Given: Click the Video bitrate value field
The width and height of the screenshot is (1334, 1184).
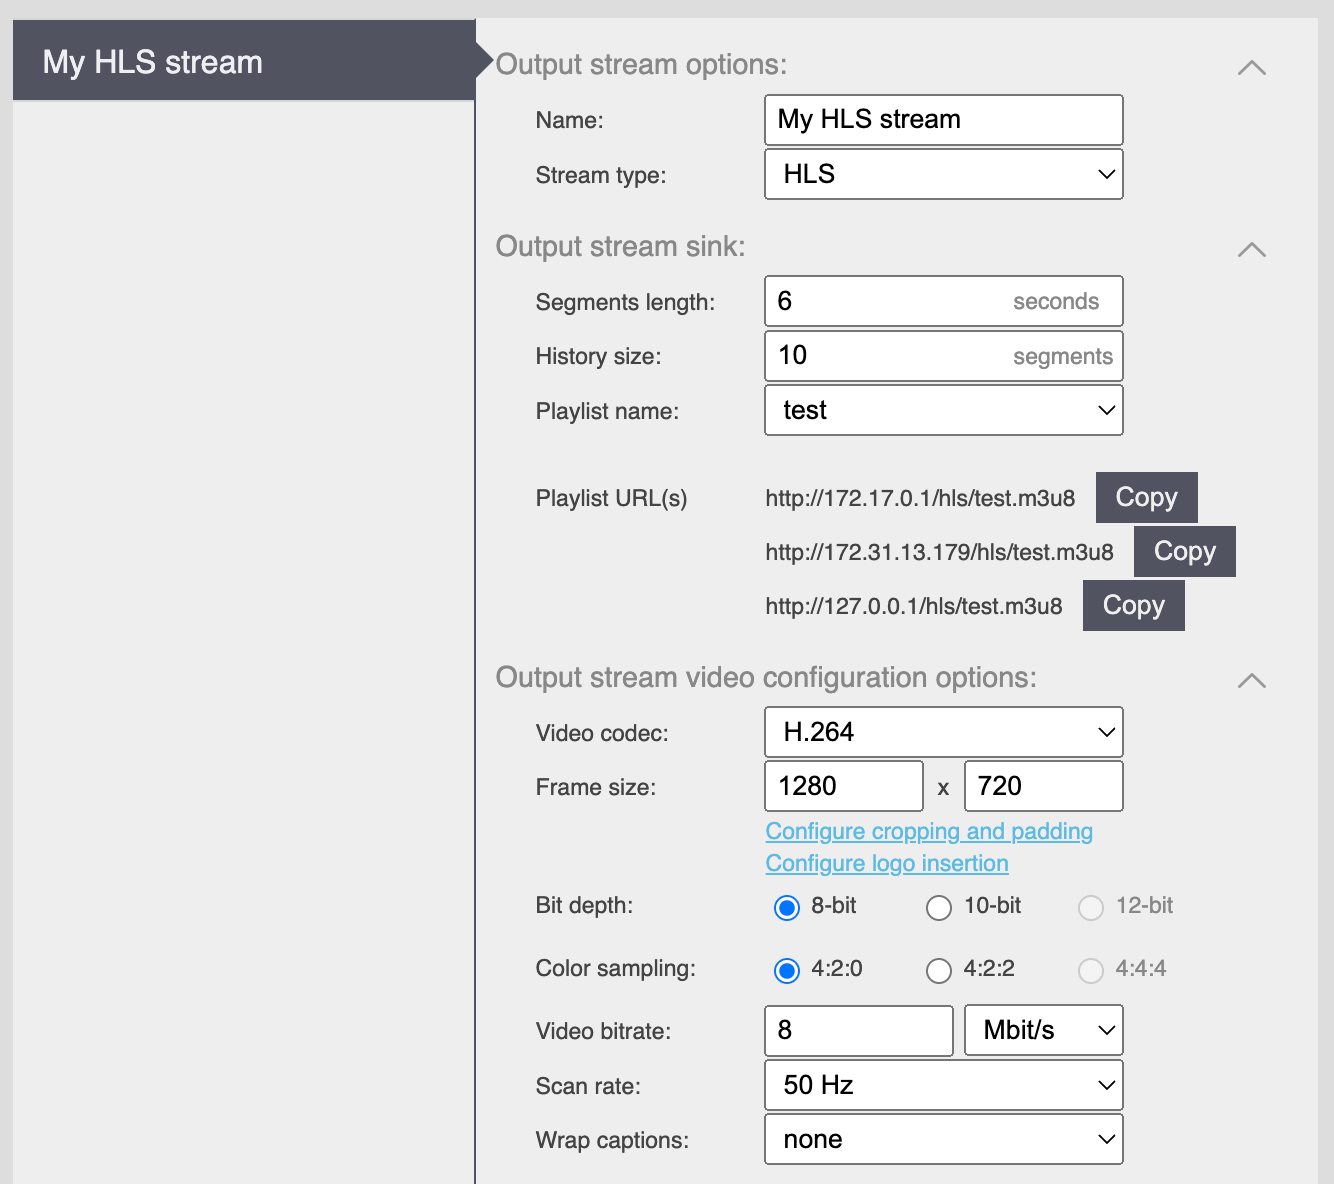Looking at the screenshot, I should (x=859, y=1031).
